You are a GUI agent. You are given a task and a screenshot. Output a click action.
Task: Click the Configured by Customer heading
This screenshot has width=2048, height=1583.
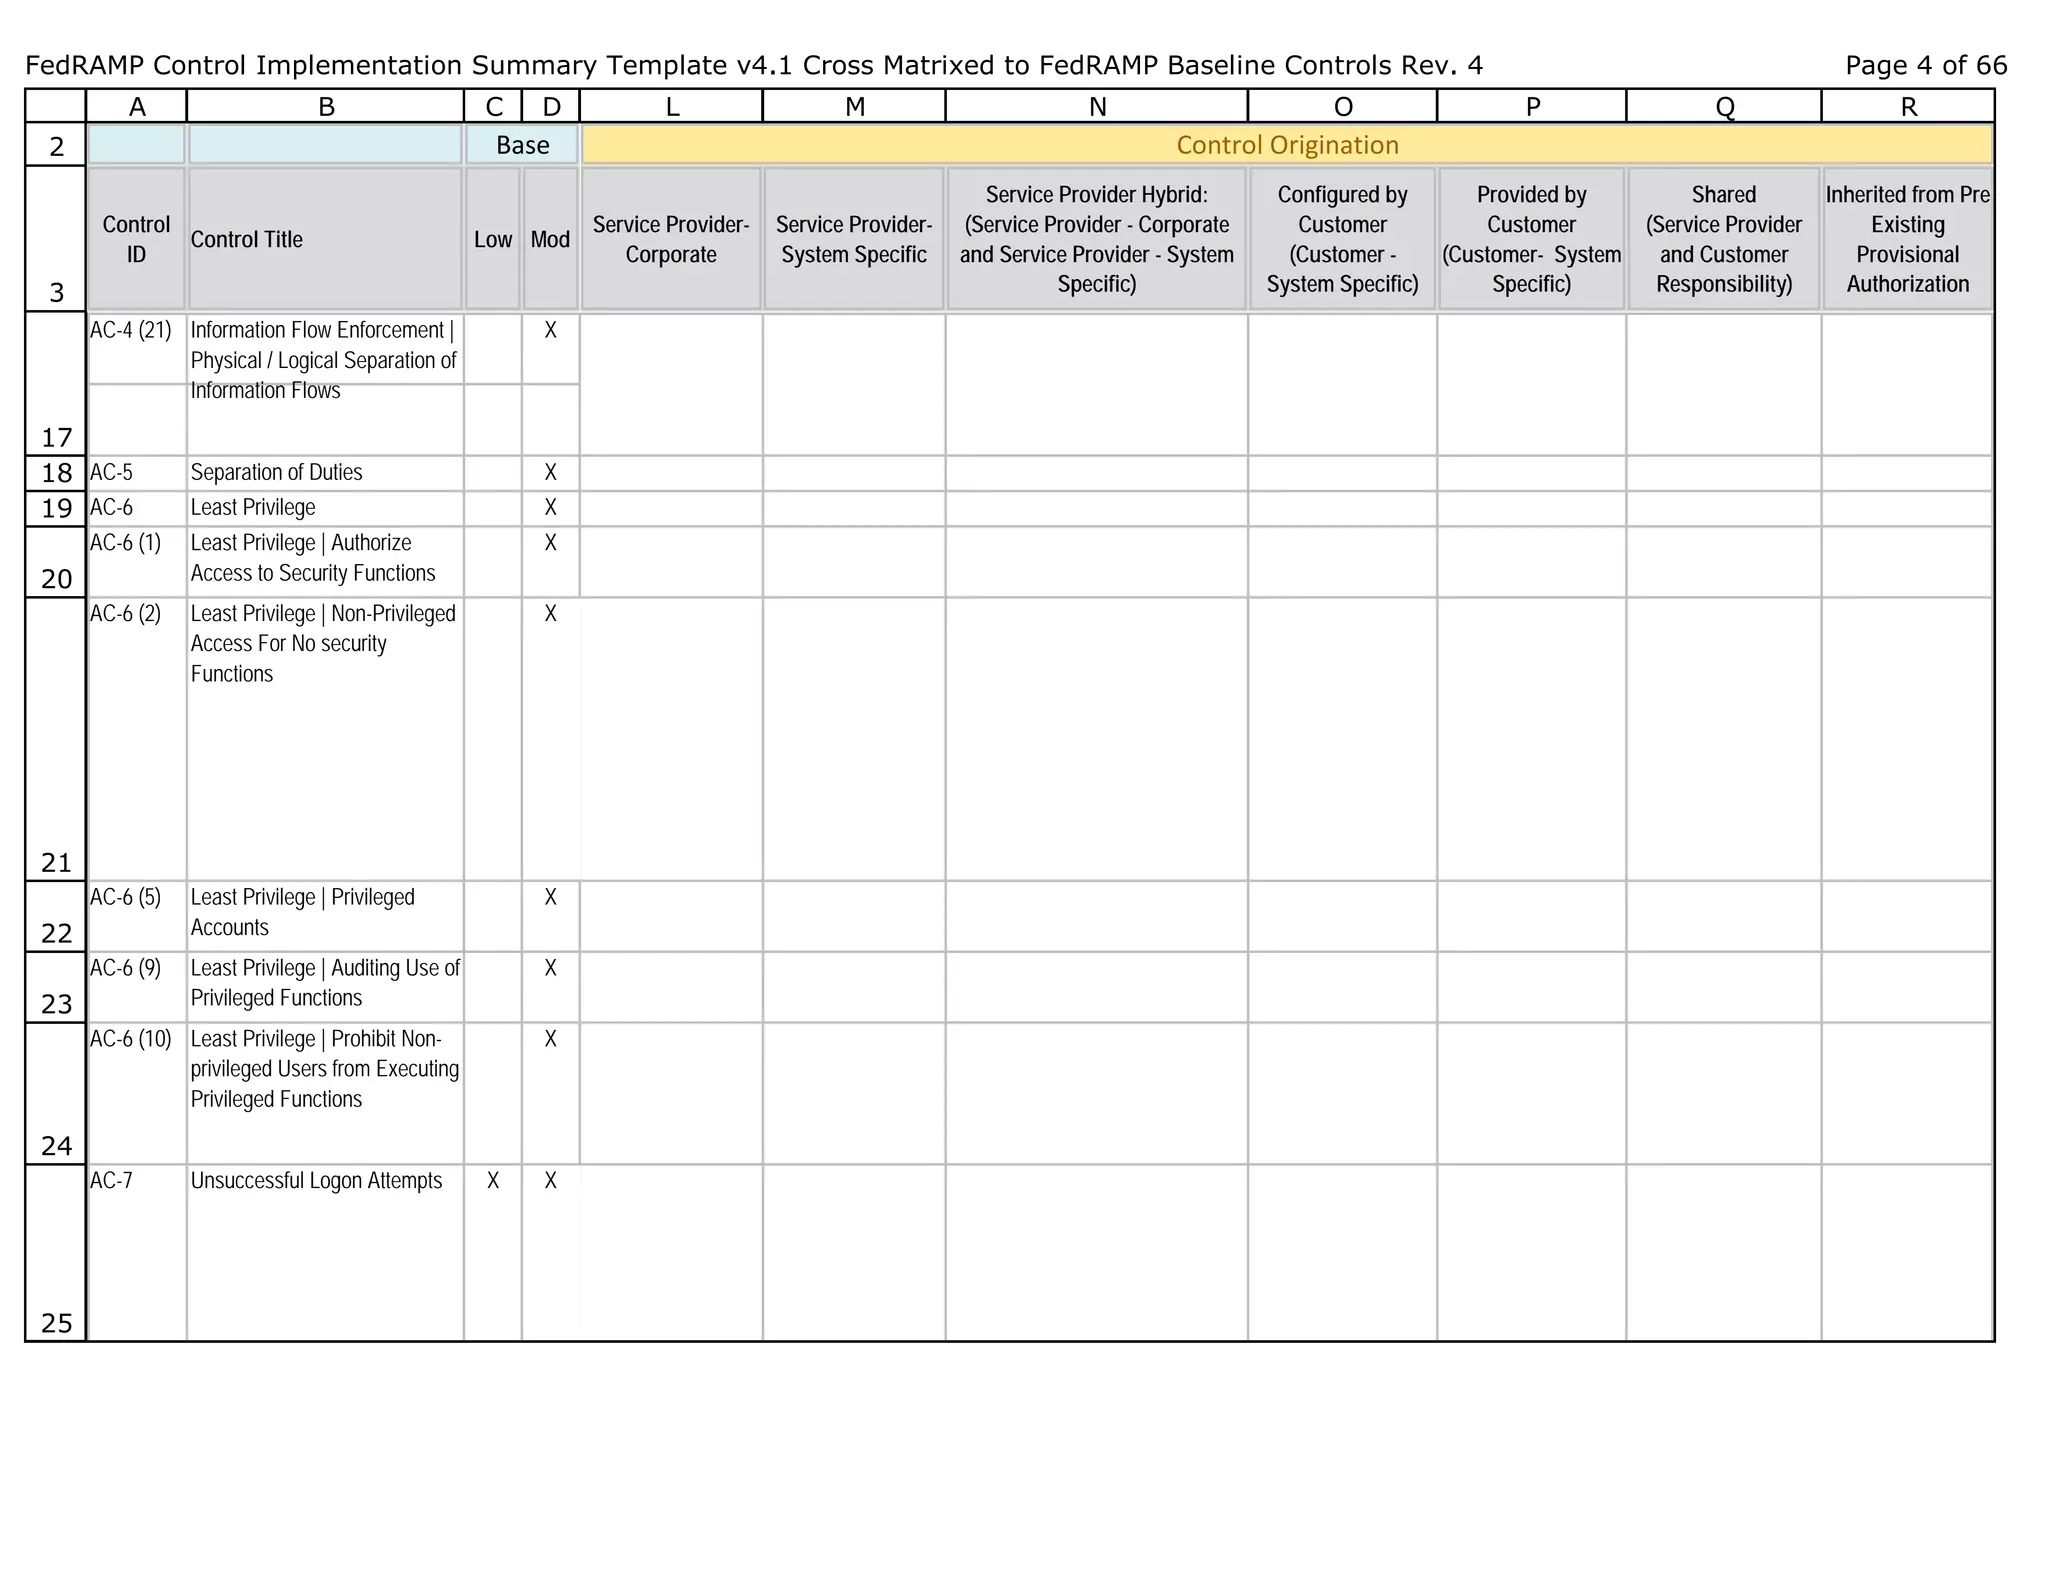pos(1342,239)
